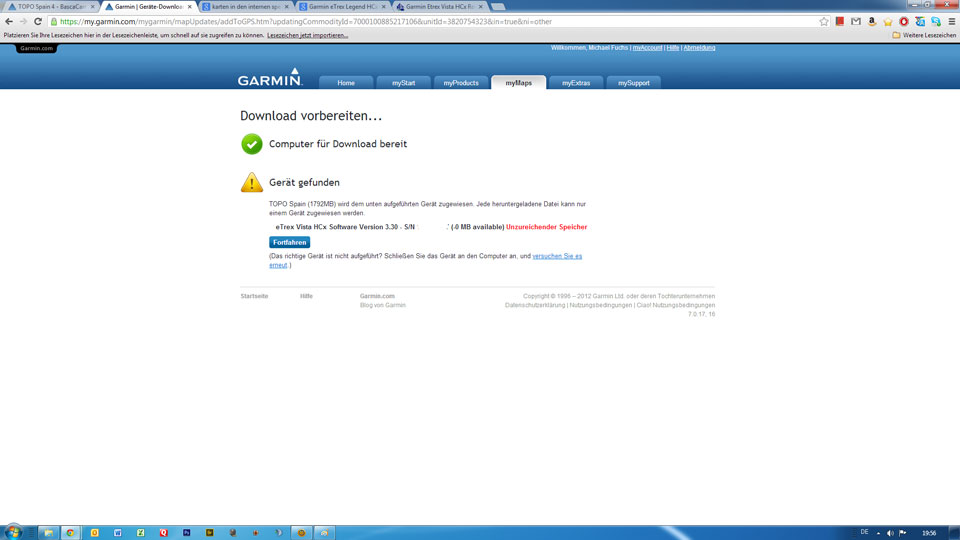Switch to the TOPO Spain 4 - BaseCamp tab
Image resolution: width=960 pixels, height=540 pixels.
pyautogui.click(x=51, y=7)
